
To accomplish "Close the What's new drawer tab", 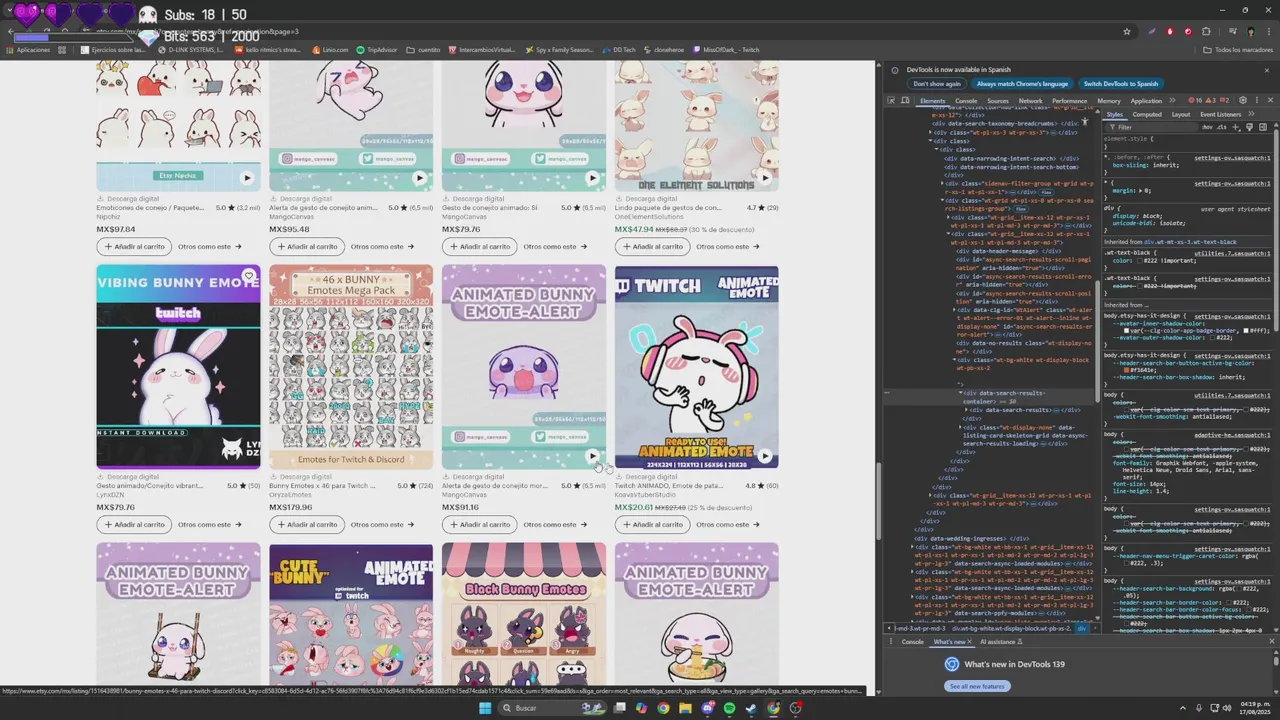I will (x=969, y=642).
